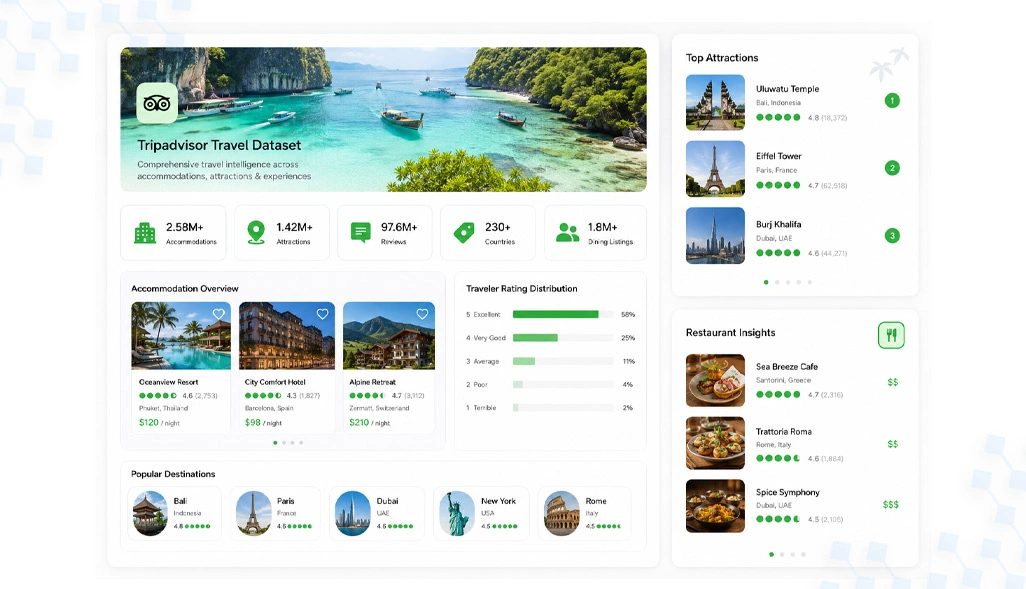Click the 58% value for Excellent
This screenshot has width=1026, height=589.
click(628, 315)
